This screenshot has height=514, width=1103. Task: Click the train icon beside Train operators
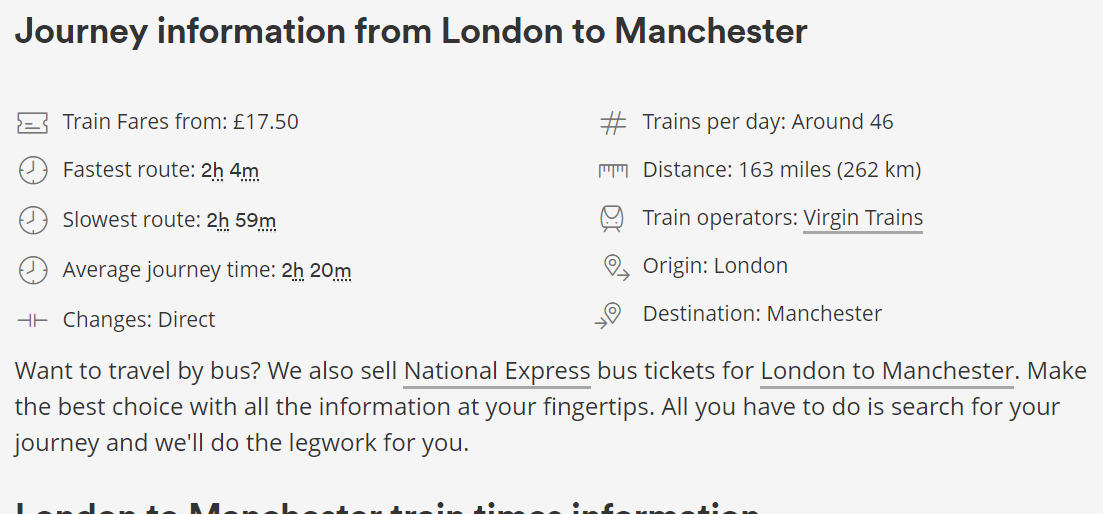pyautogui.click(x=612, y=218)
